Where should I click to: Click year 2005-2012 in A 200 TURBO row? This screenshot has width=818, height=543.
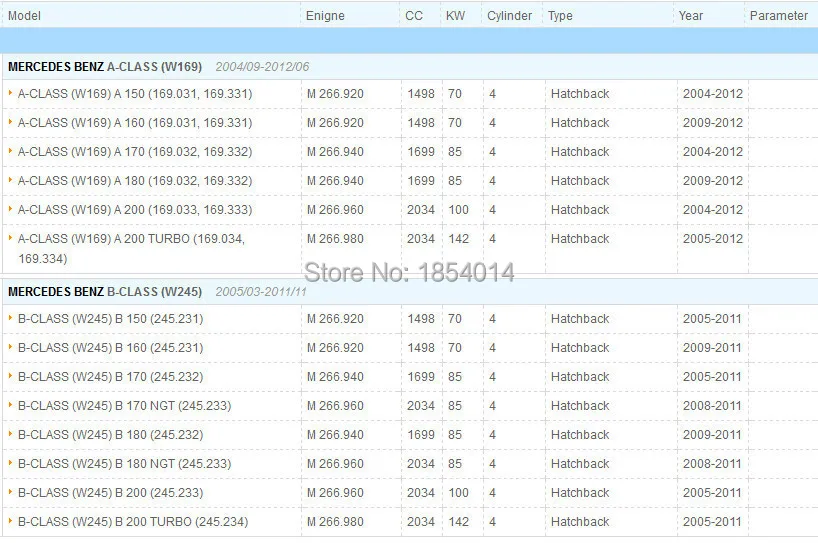713,239
